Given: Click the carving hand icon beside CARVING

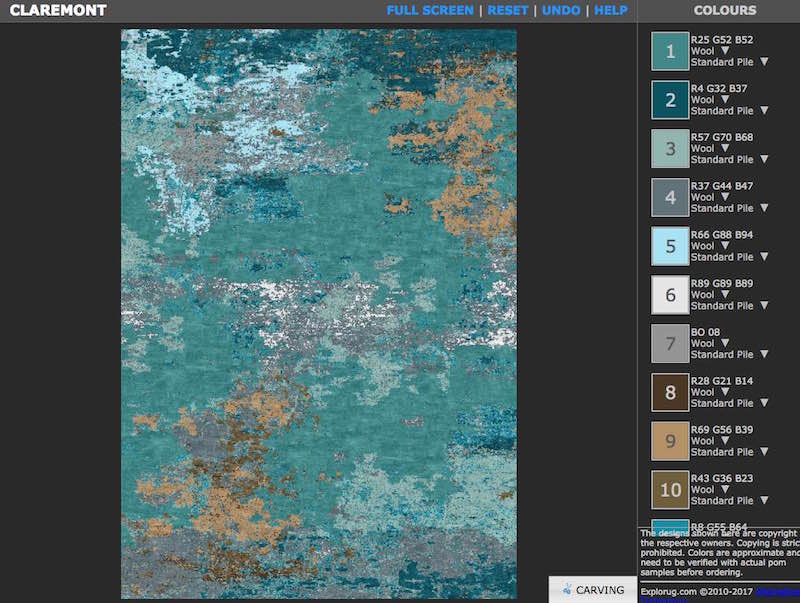Looking at the screenshot, I should tap(567, 590).
